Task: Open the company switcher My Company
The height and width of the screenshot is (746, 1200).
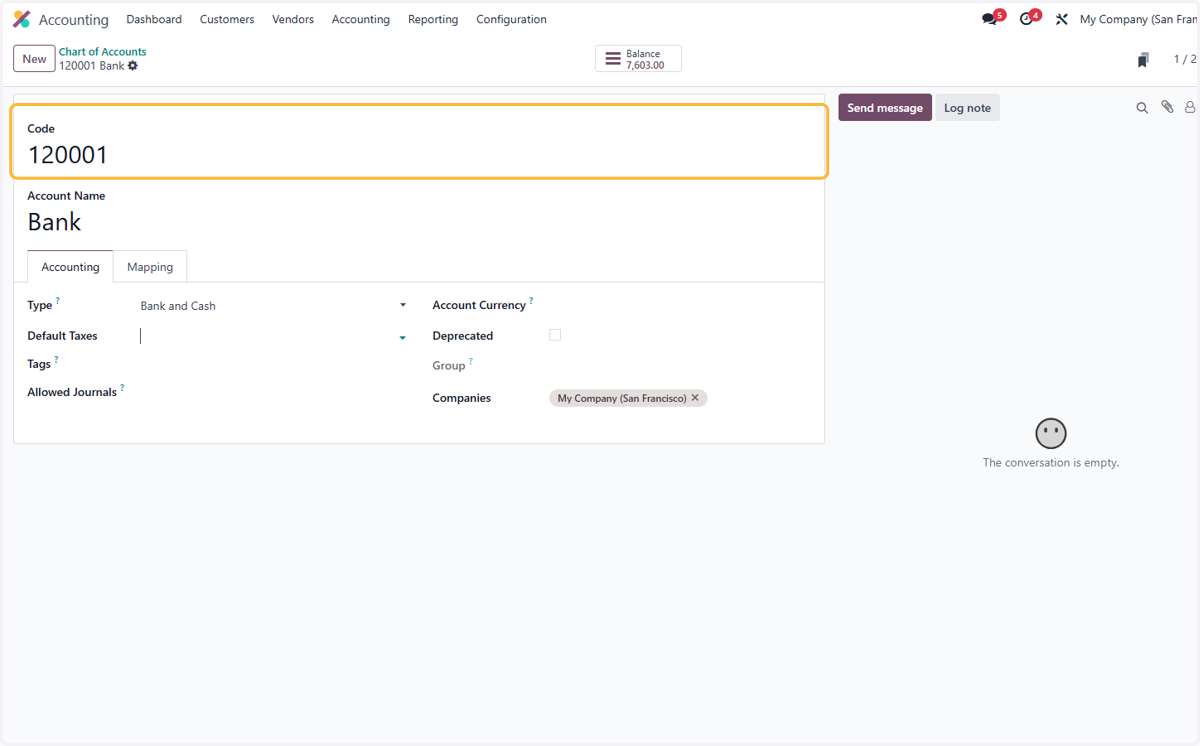Action: click(x=1138, y=19)
